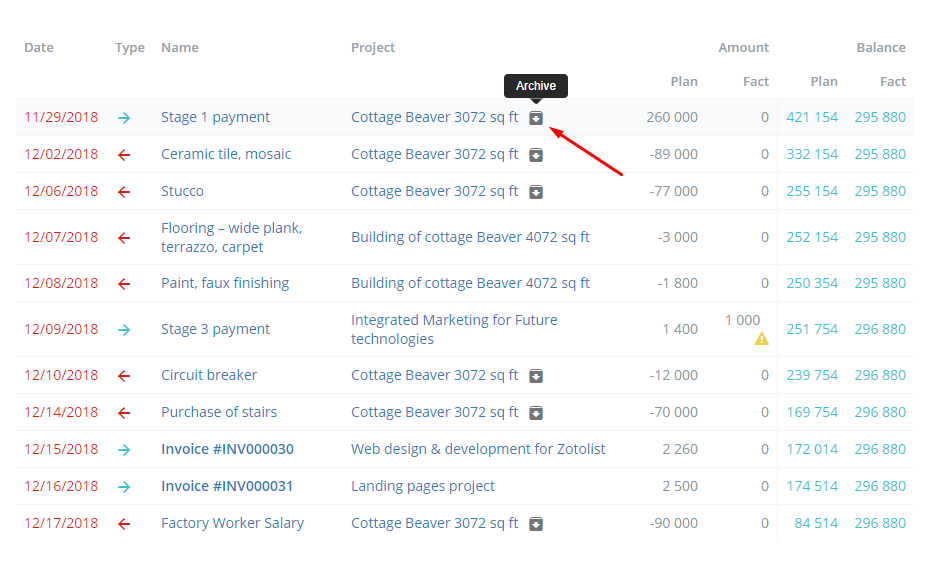Viewport: 929px width, 562px height.
Task: Open Invoice #INV000031
Action: [228, 486]
